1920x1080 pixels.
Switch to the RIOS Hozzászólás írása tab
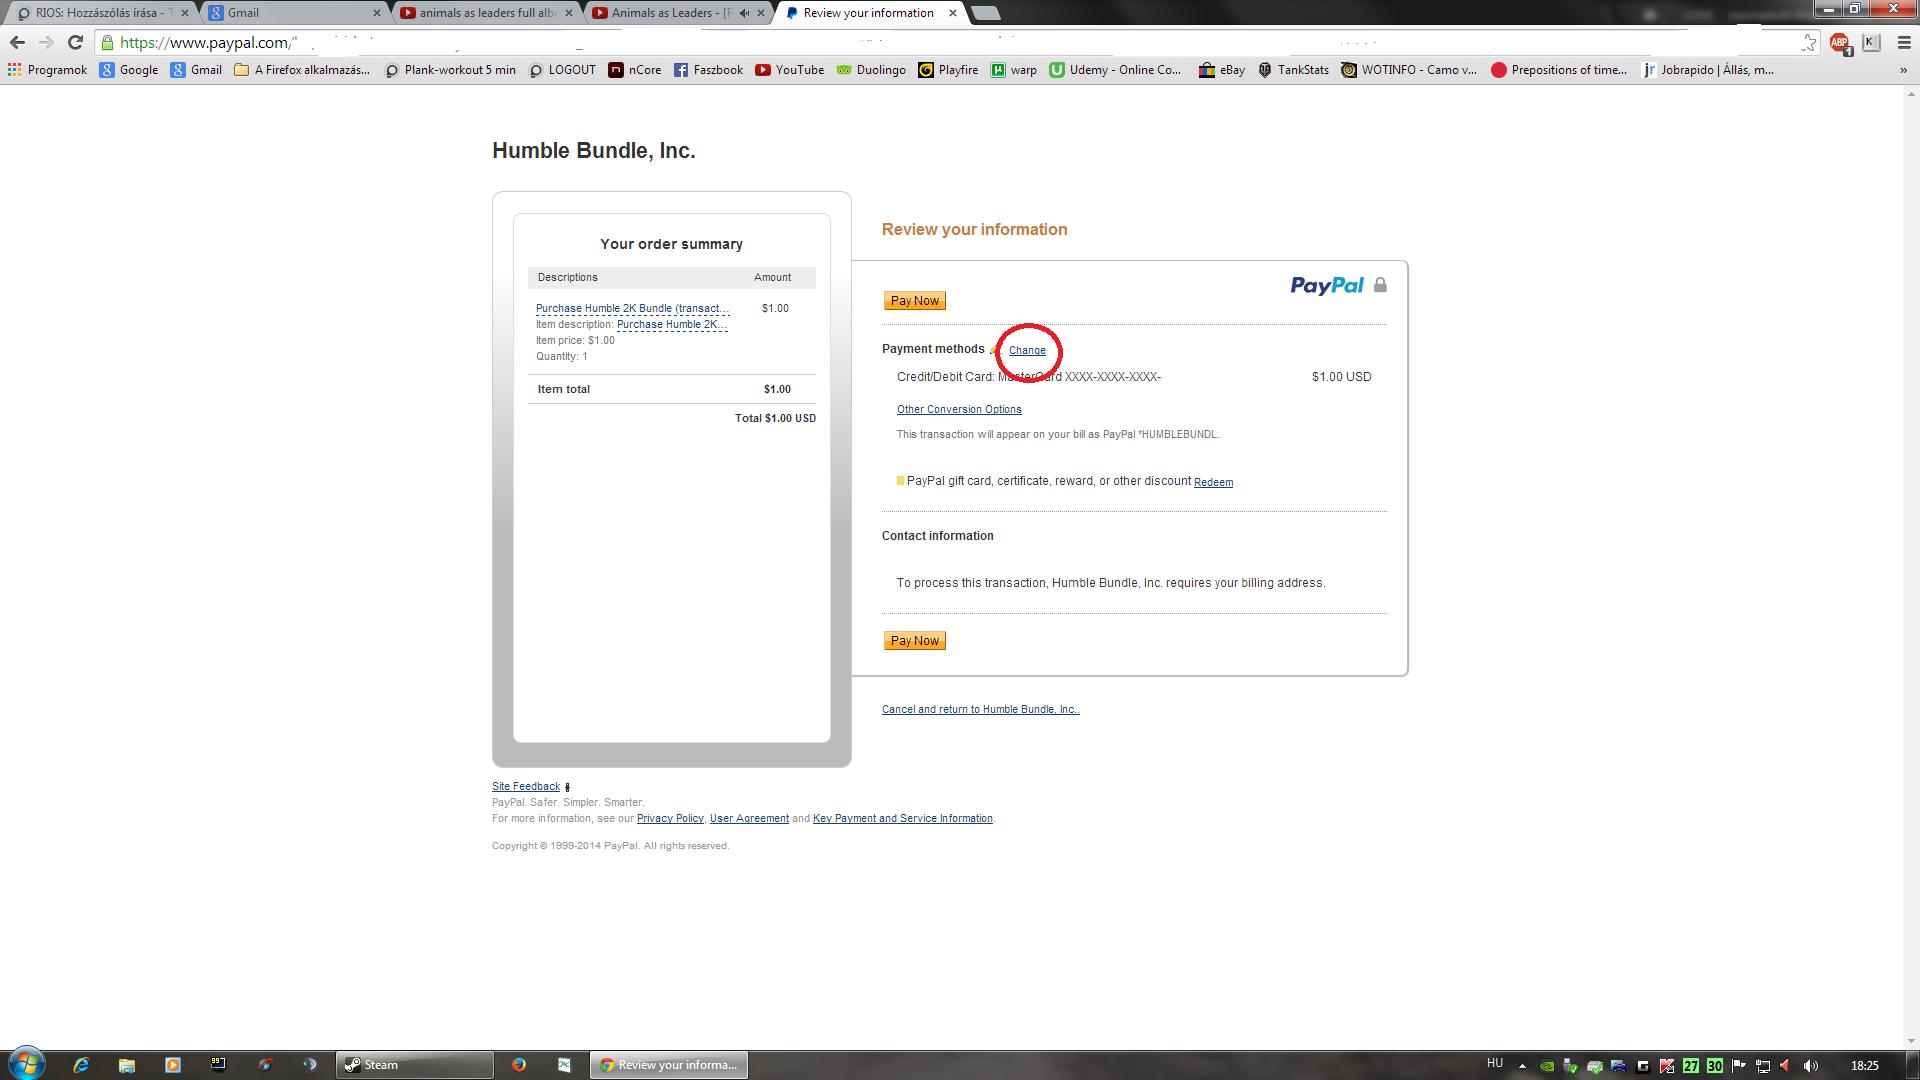point(98,13)
